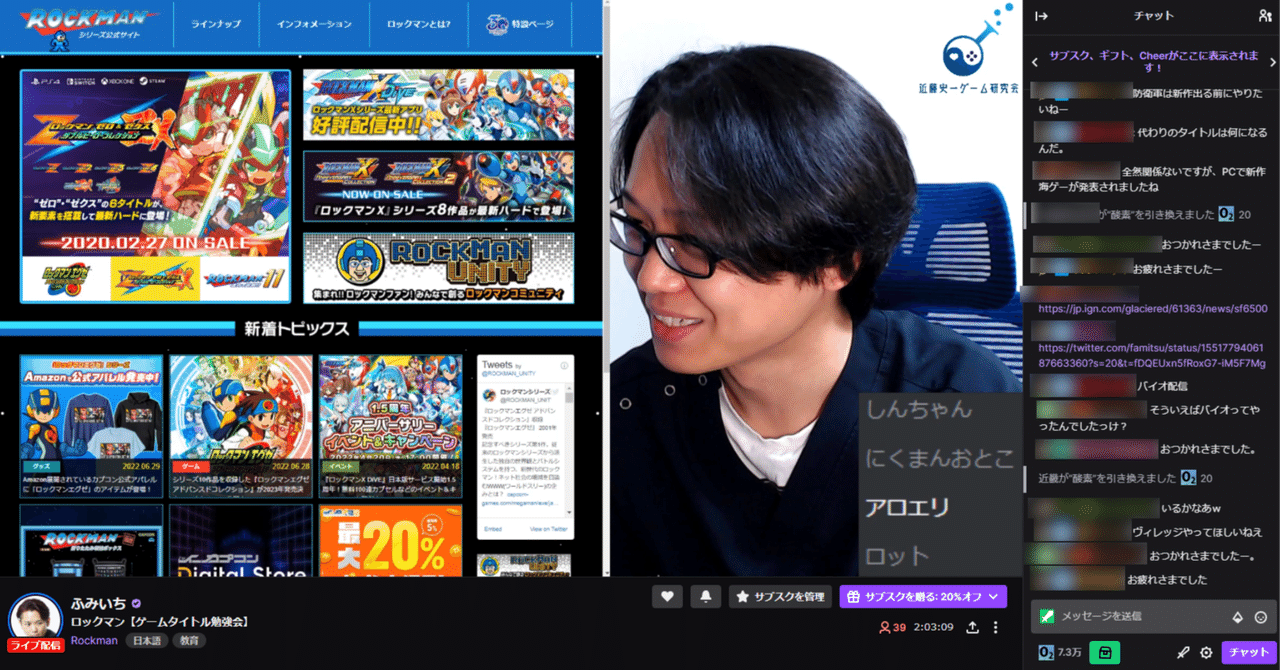The image size is (1280, 670).
Task: Click the Rockman X NOW ON SALE banner
Action: 438,186
